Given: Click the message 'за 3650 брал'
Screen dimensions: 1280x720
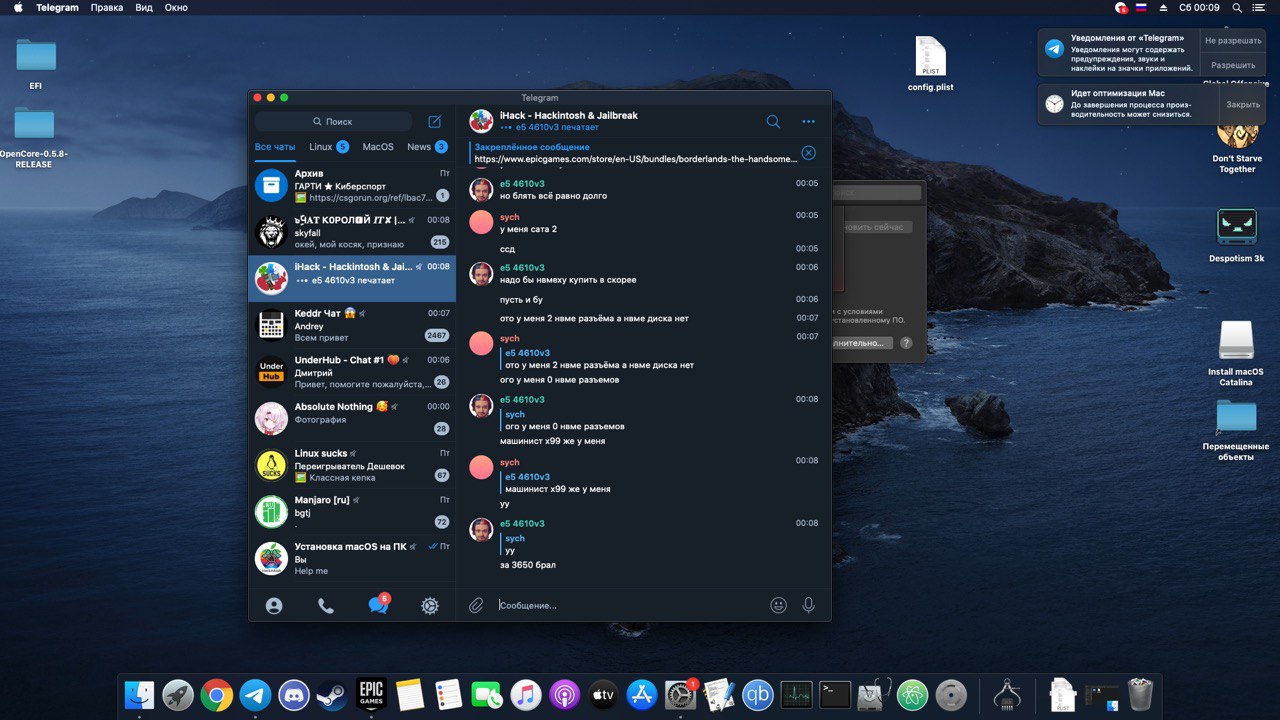Looking at the screenshot, I should [528, 565].
